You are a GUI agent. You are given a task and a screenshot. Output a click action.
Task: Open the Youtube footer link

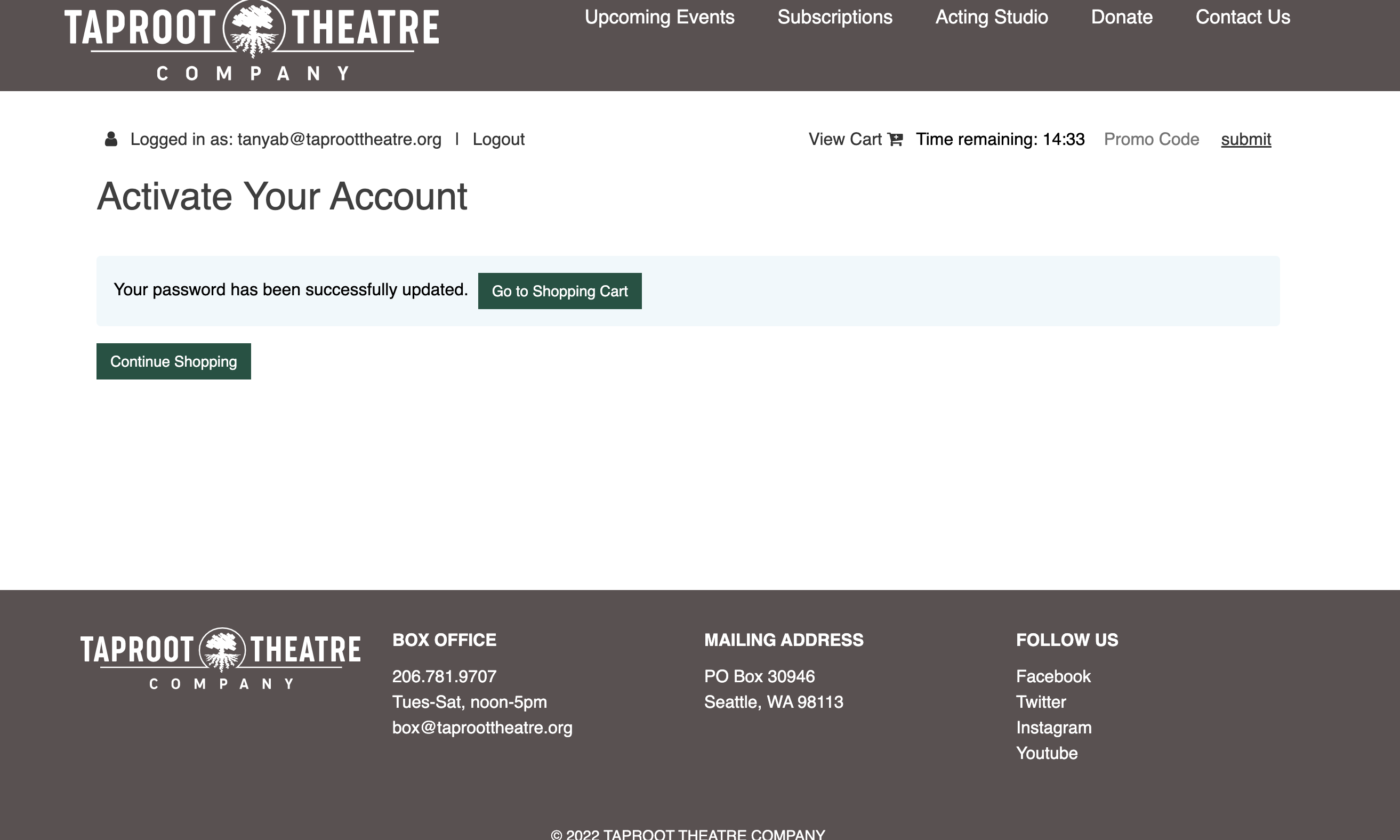pos(1047,753)
